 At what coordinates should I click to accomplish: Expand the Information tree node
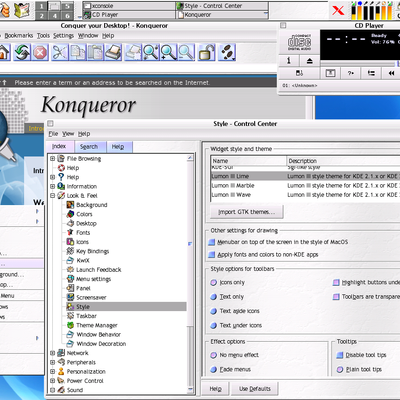click(53, 186)
